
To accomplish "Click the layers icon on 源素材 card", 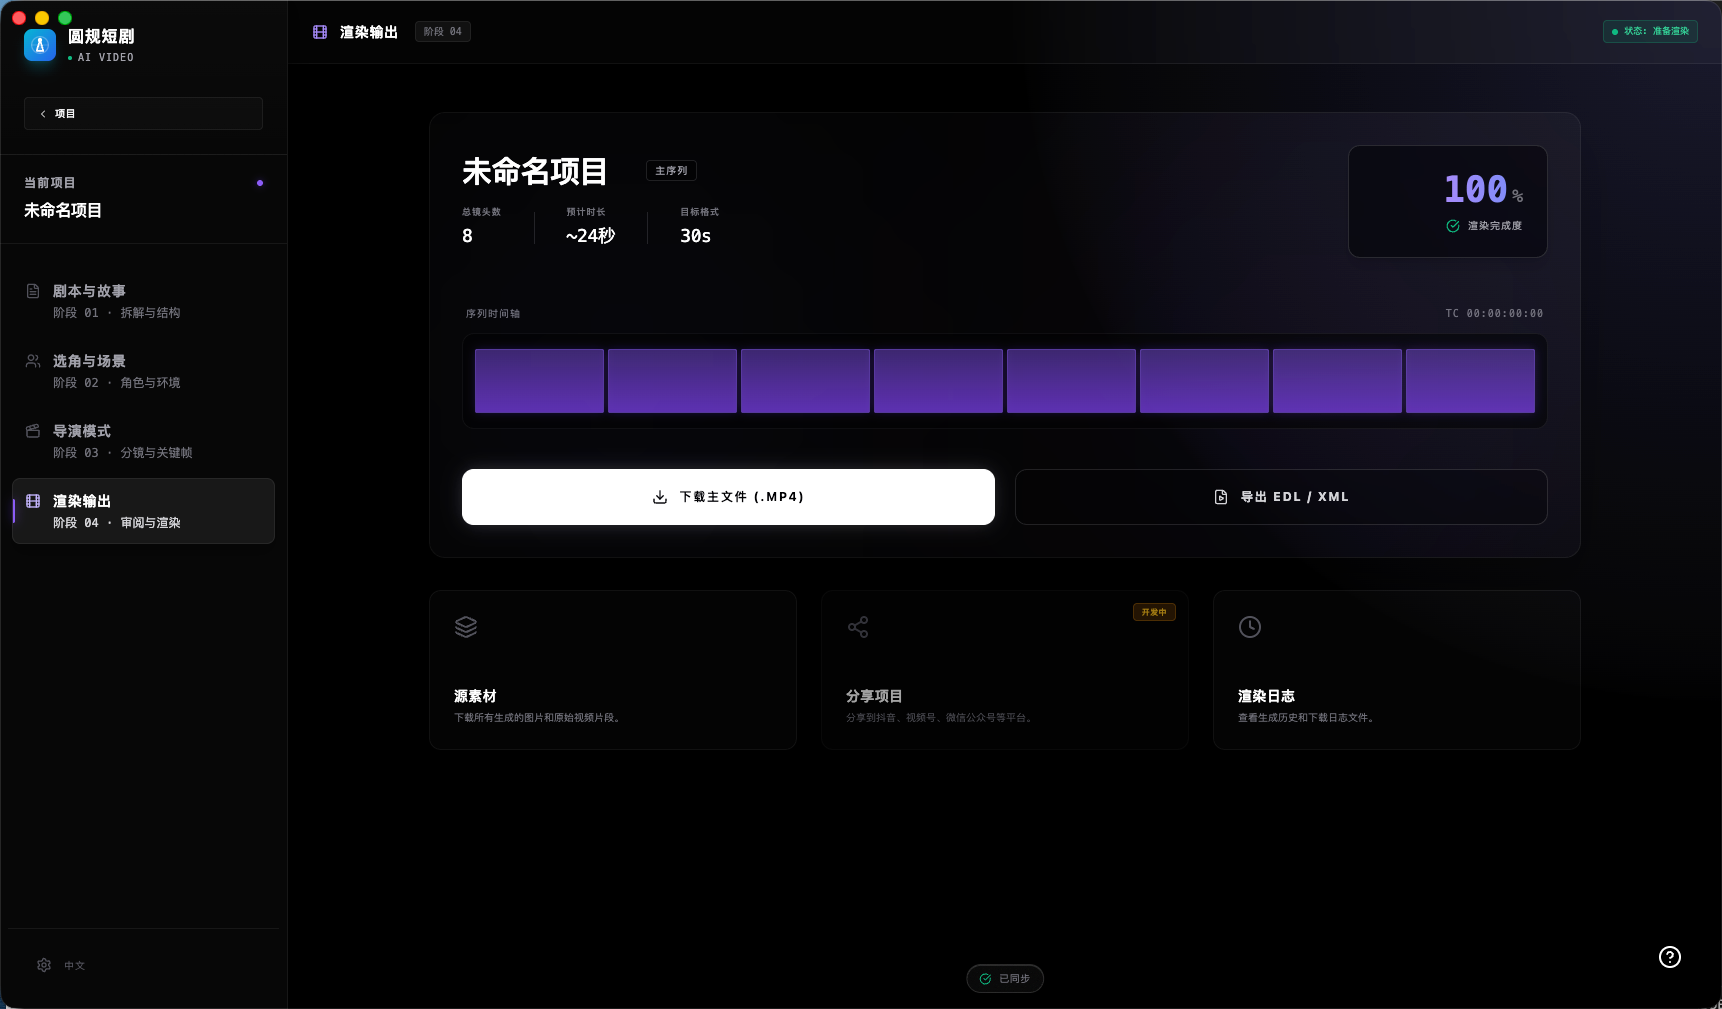I will 466,627.
